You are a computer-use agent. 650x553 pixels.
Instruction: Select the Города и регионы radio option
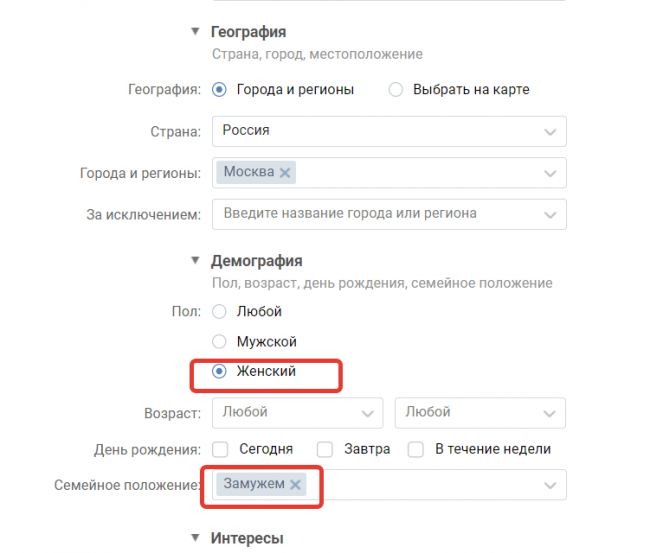[220, 89]
